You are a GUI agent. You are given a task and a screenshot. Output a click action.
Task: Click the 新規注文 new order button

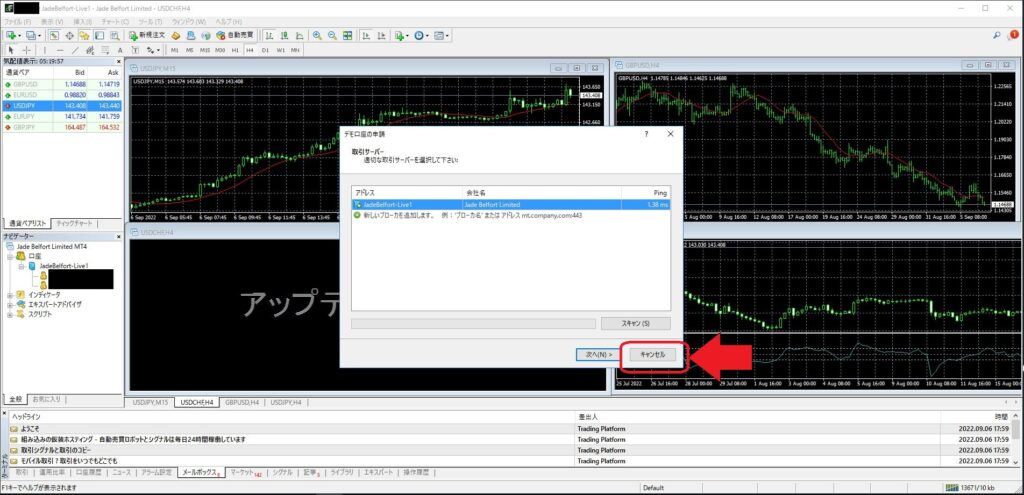click(x=147, y=35)
